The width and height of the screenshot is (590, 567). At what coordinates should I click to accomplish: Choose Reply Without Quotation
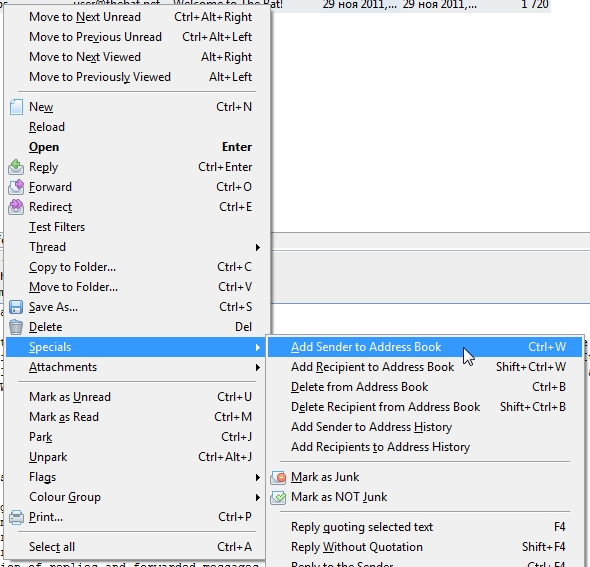(x=425, y=547)
